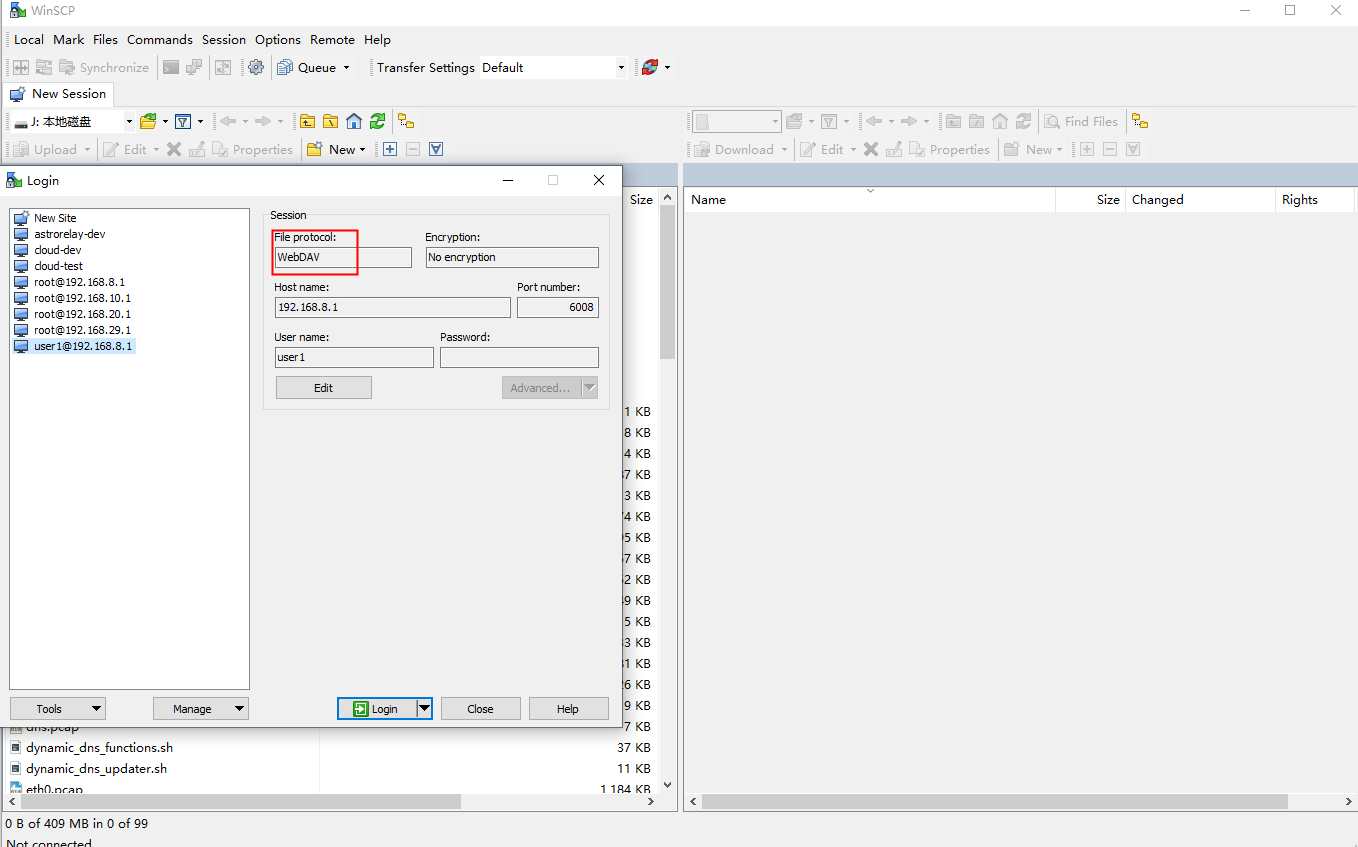The width and height of the screenshot is (1358, 847).
Task: Click the local home directory icon
Action: click(x=354, y=121)
